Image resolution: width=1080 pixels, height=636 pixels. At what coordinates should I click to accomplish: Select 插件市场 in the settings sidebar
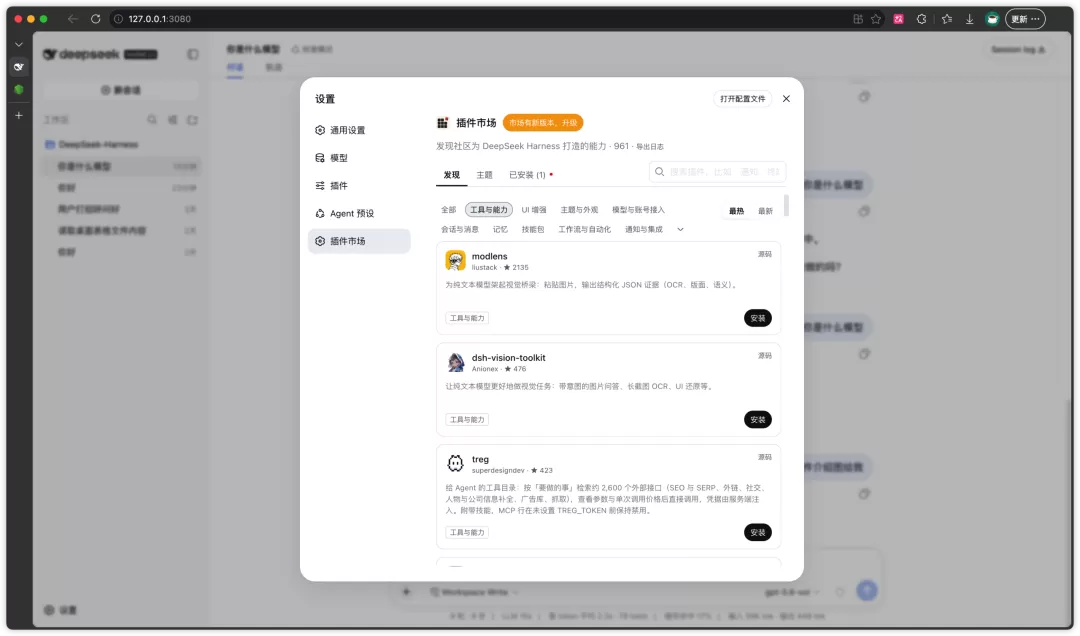click(x=359, y=241)
